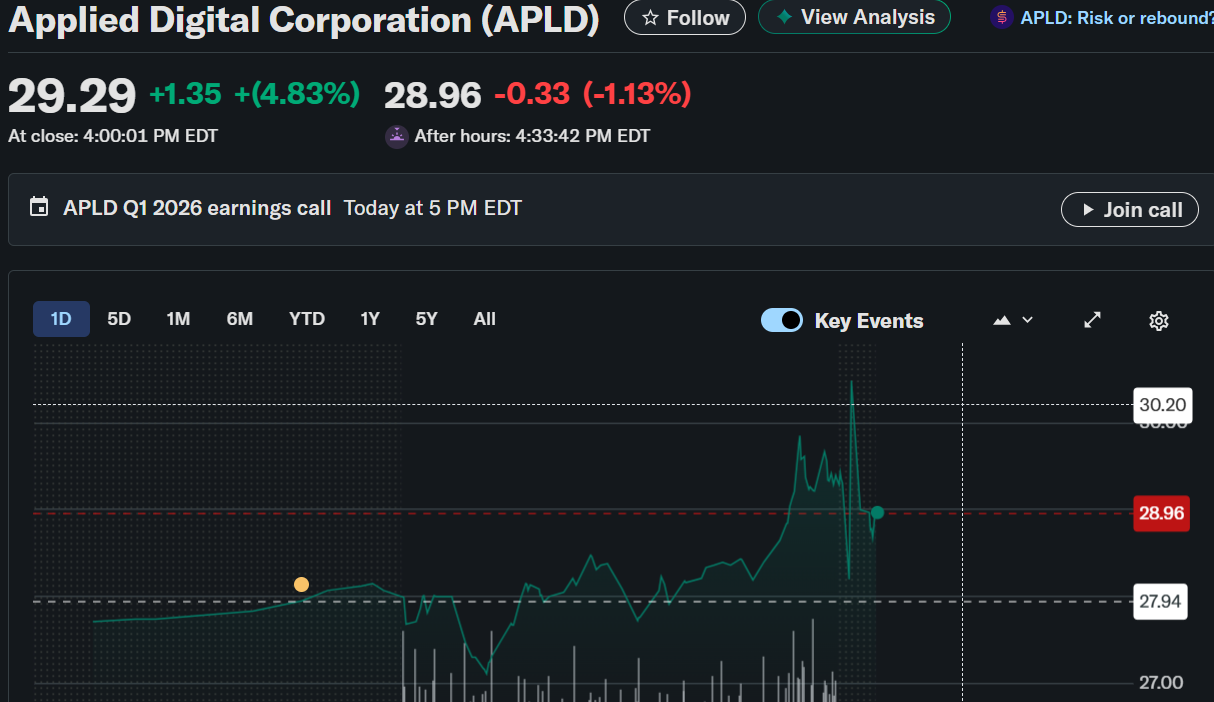
Task: Click the Join call button
Action: 1129,210
